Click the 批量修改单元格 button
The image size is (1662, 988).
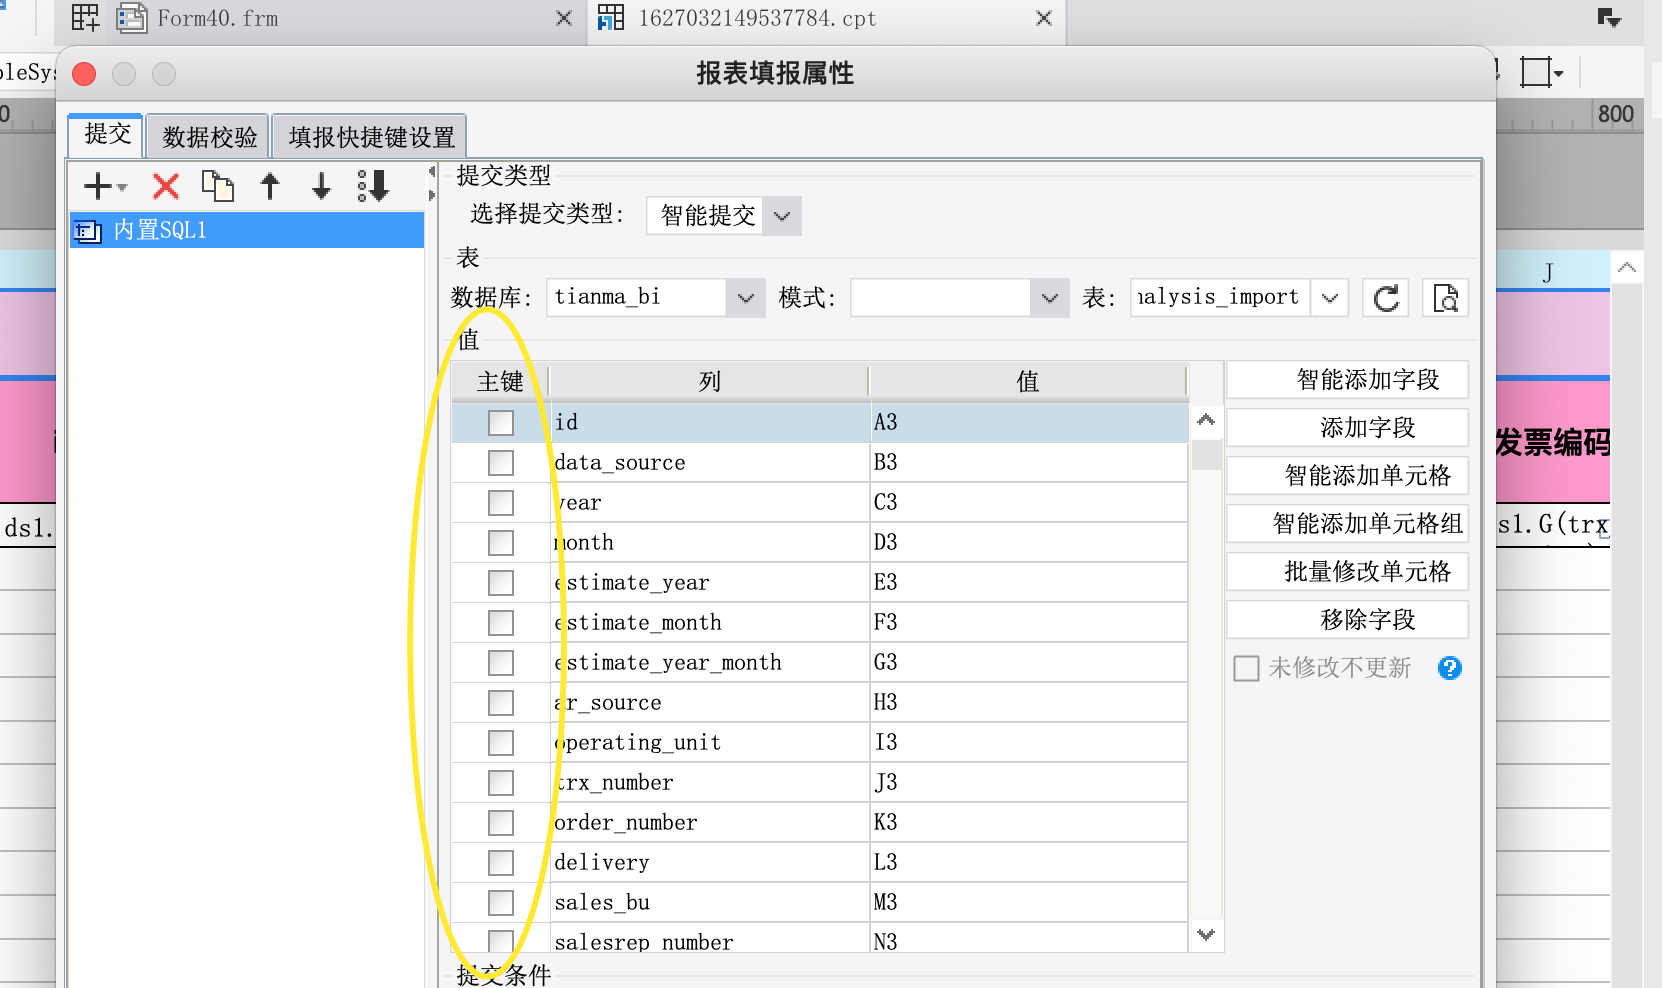click(1347, 572)
